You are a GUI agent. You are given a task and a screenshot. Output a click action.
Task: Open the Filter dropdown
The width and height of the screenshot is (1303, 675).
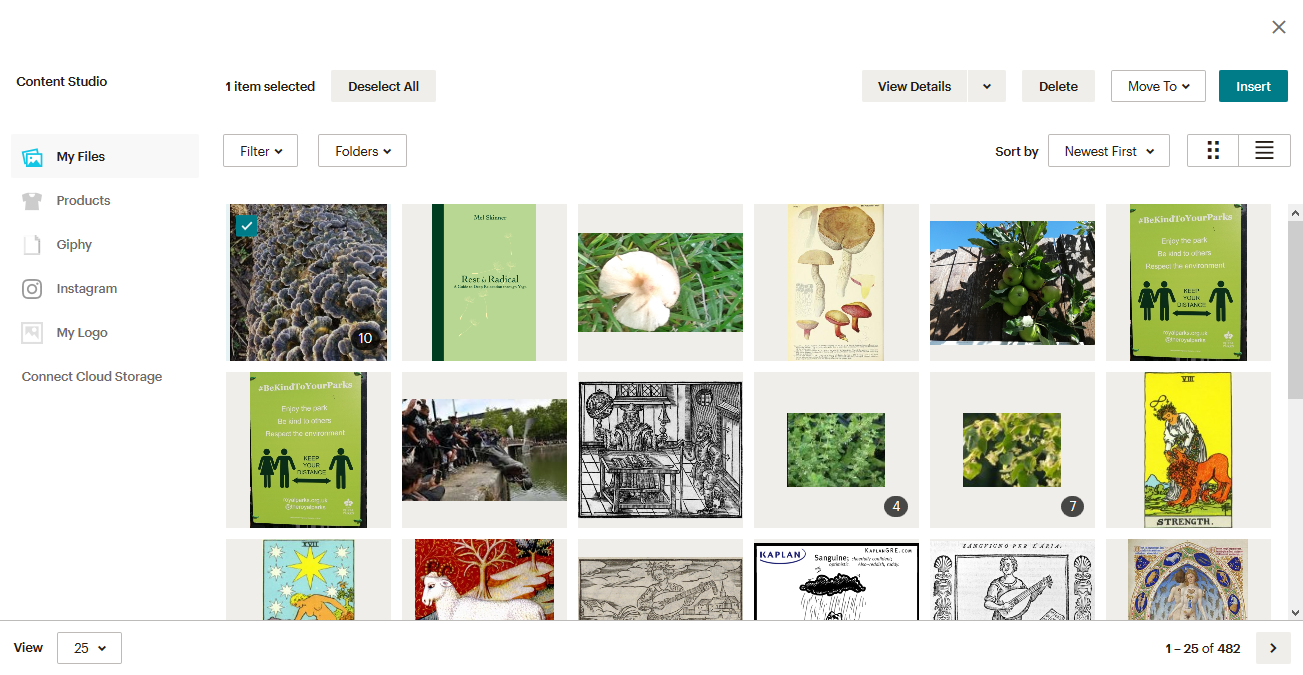coord(260,151)
